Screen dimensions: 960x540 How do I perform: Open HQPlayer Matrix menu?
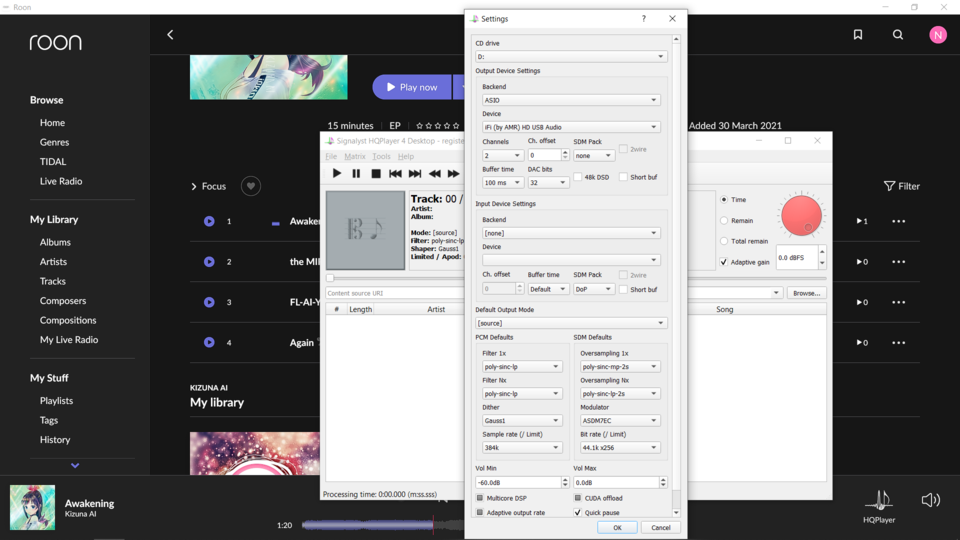point(354,157)
